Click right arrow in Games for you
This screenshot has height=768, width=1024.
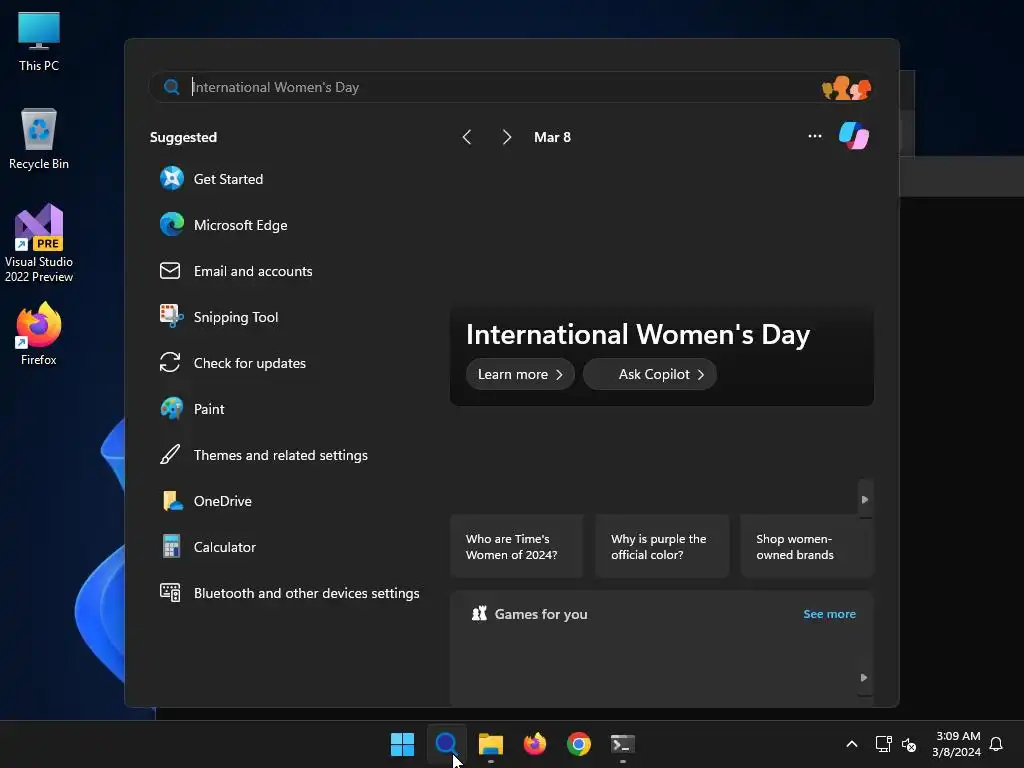(864, 678)
